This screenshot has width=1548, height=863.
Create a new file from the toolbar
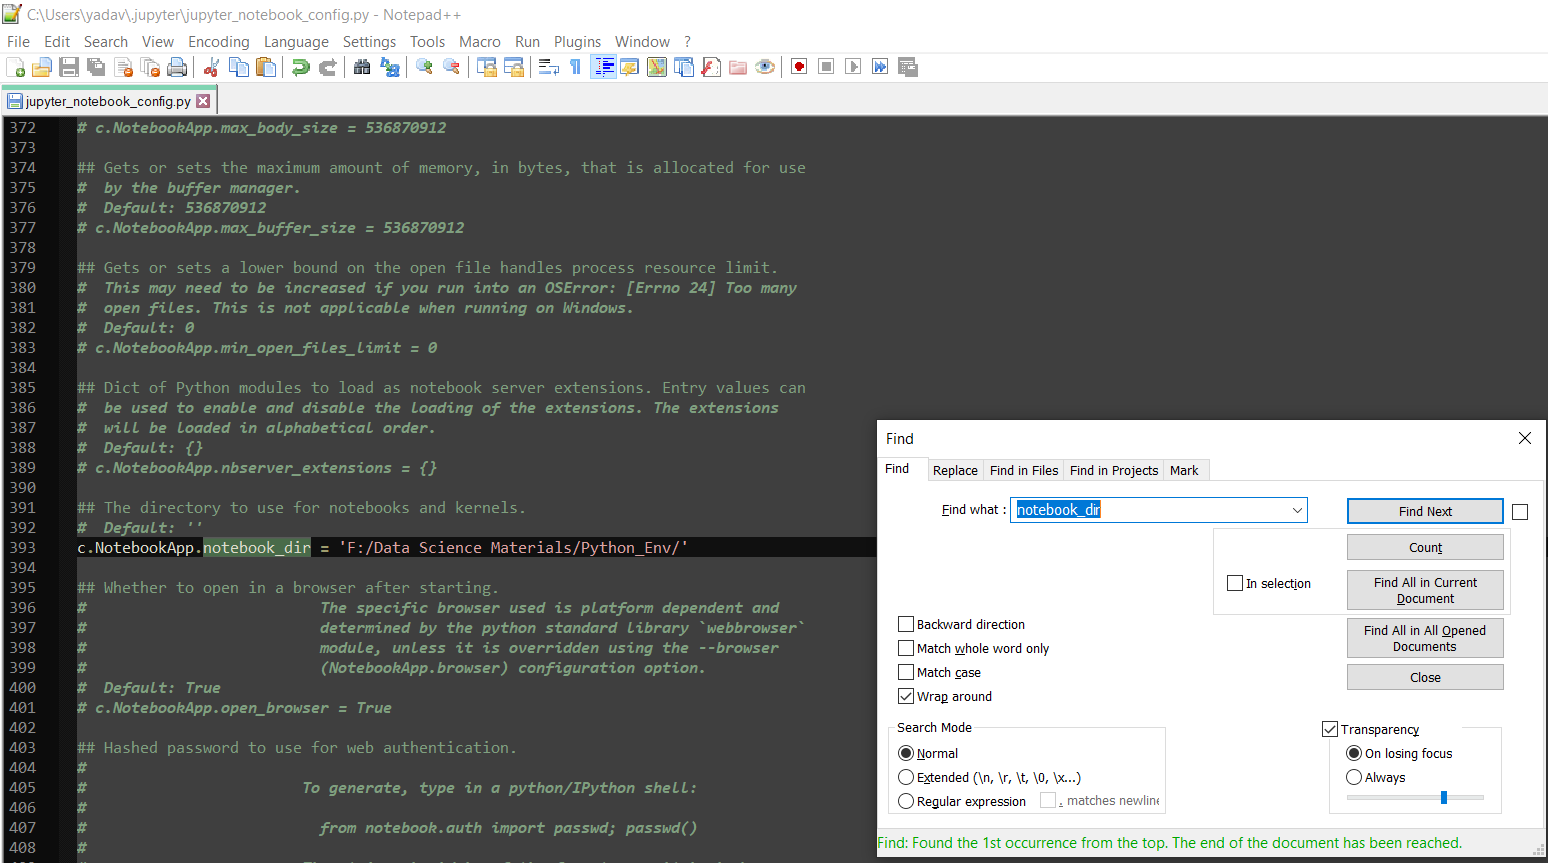pos(16,67)
